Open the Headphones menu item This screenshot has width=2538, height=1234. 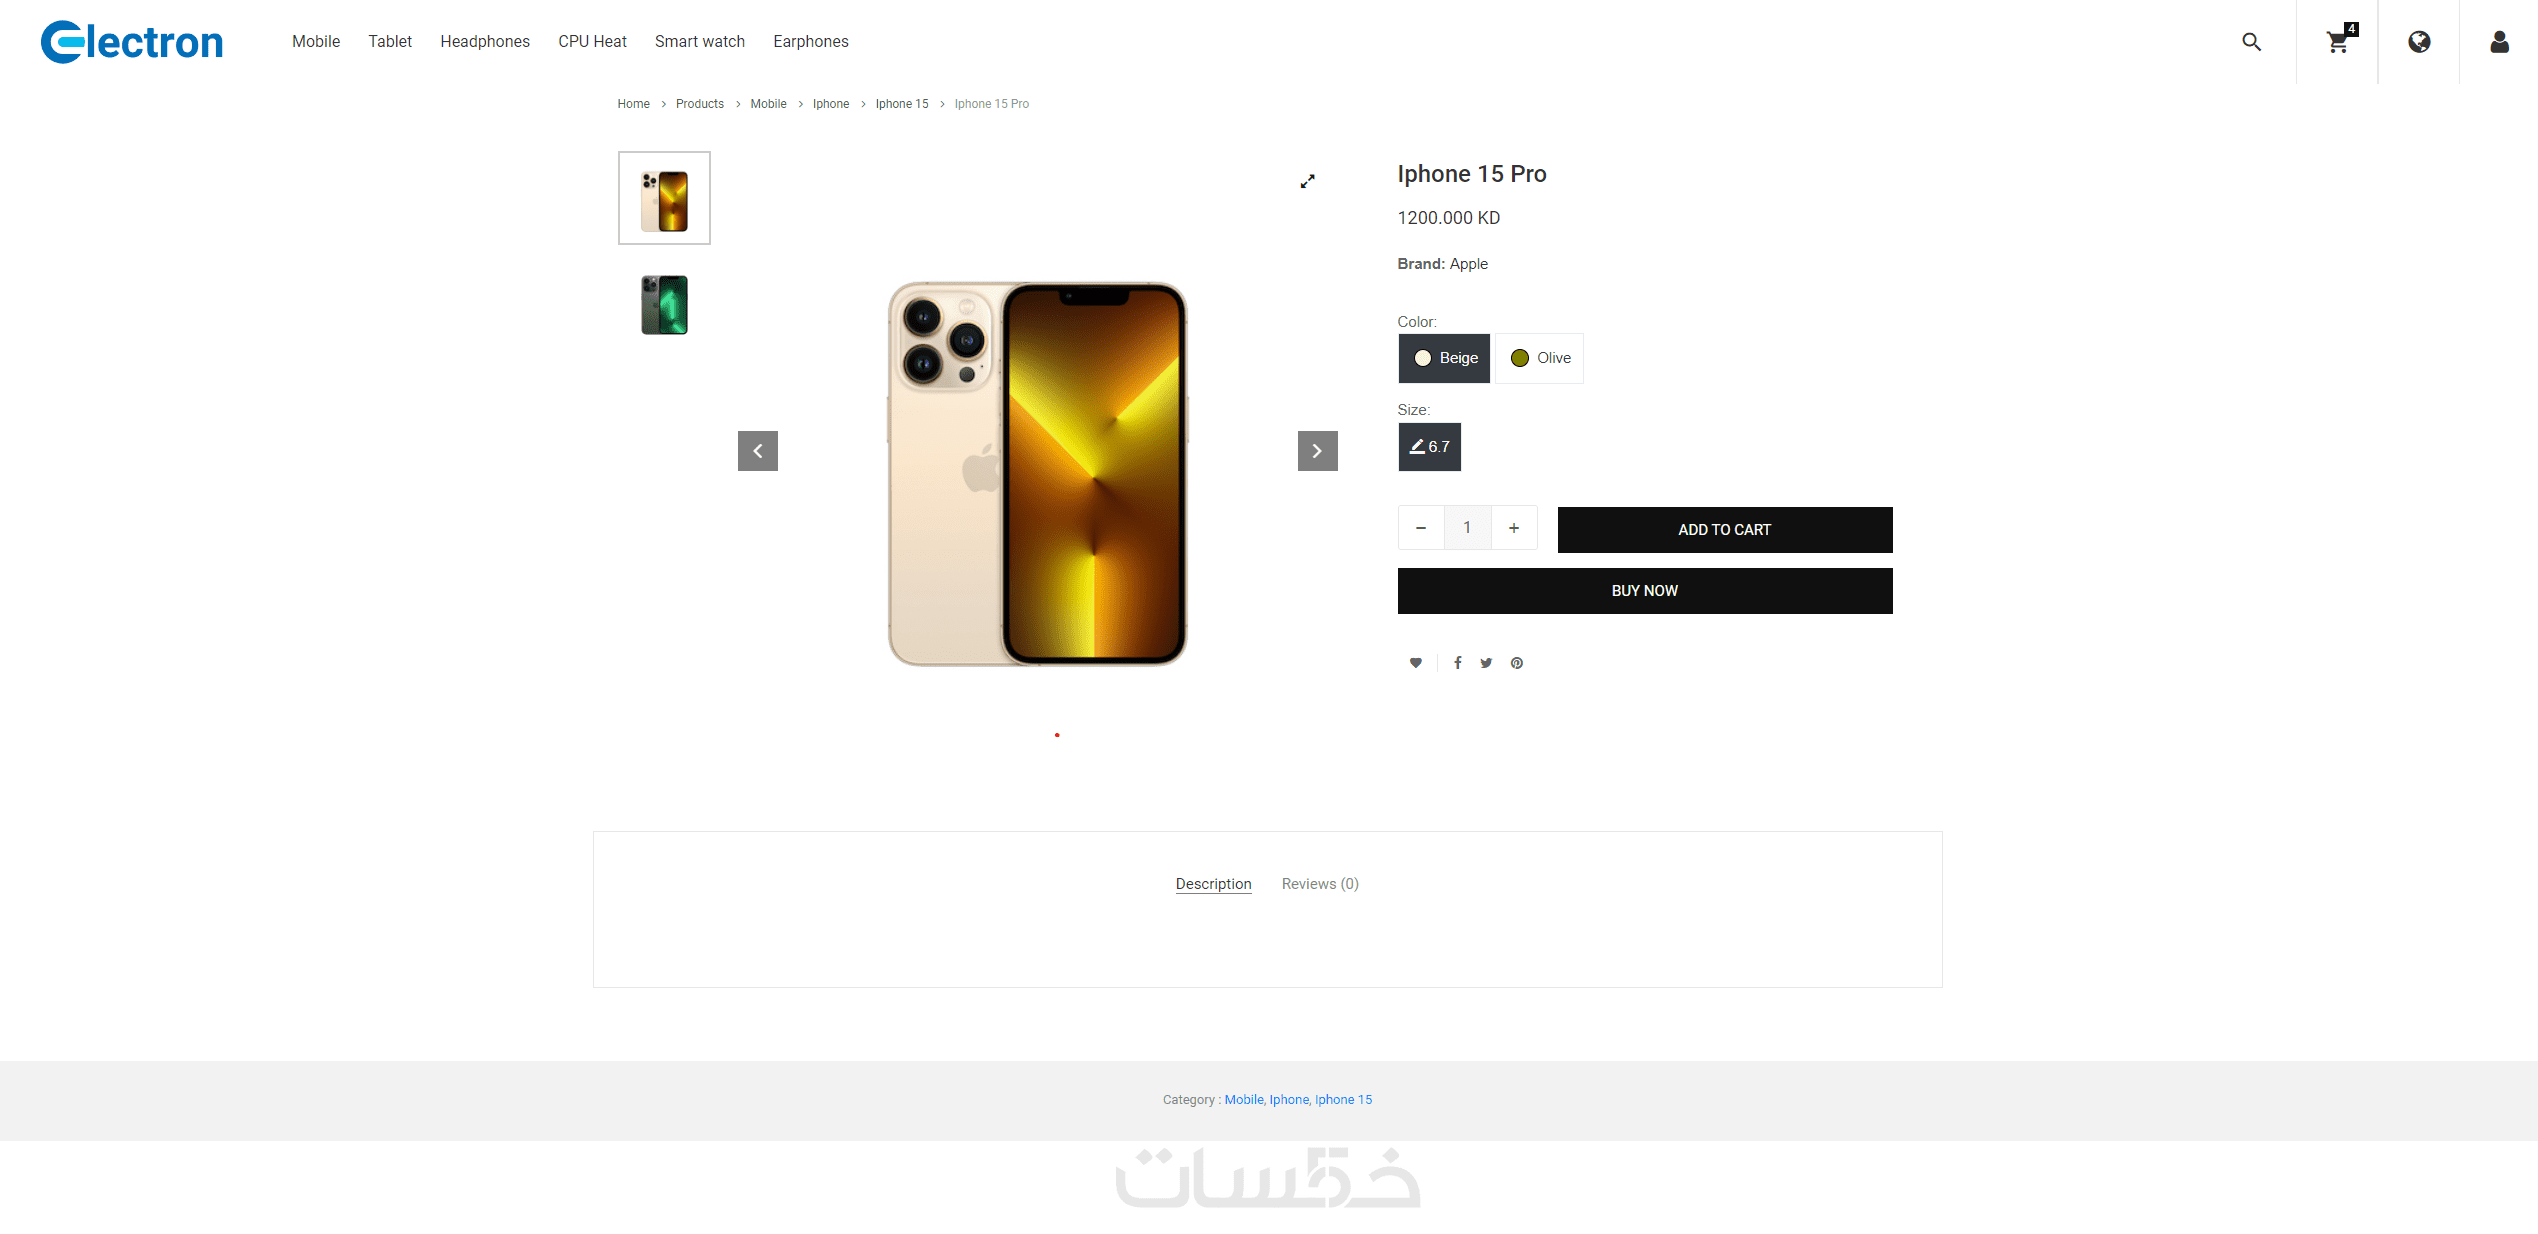pos(485,42)
